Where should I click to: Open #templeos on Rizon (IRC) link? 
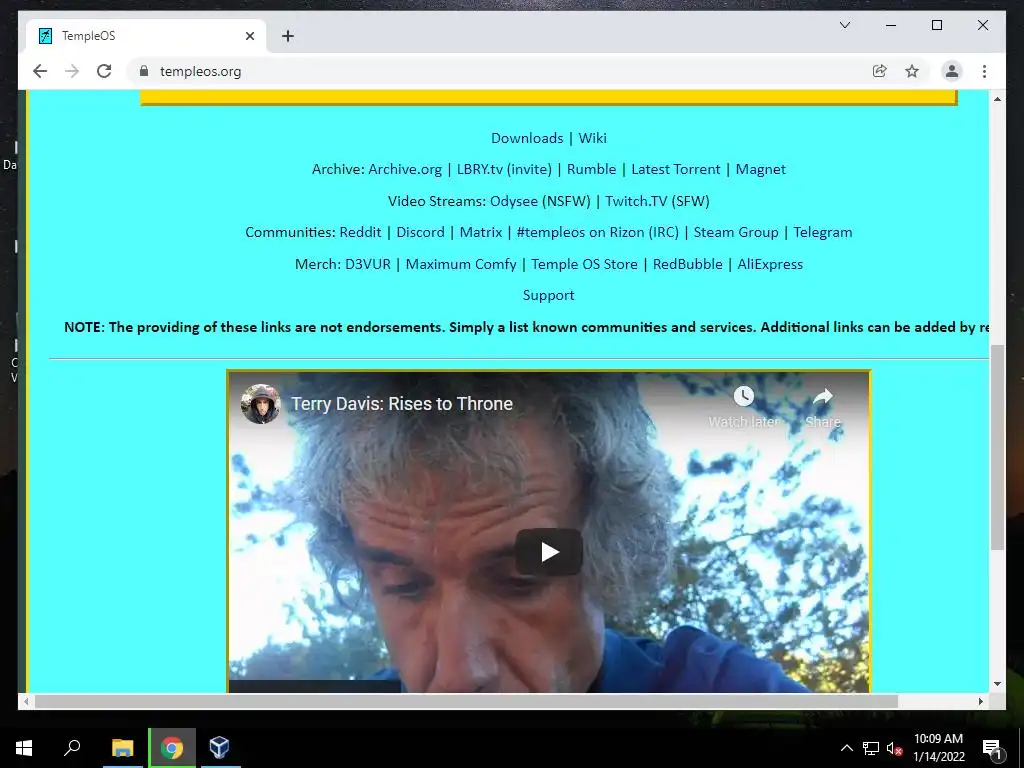[x=598, y=232]
